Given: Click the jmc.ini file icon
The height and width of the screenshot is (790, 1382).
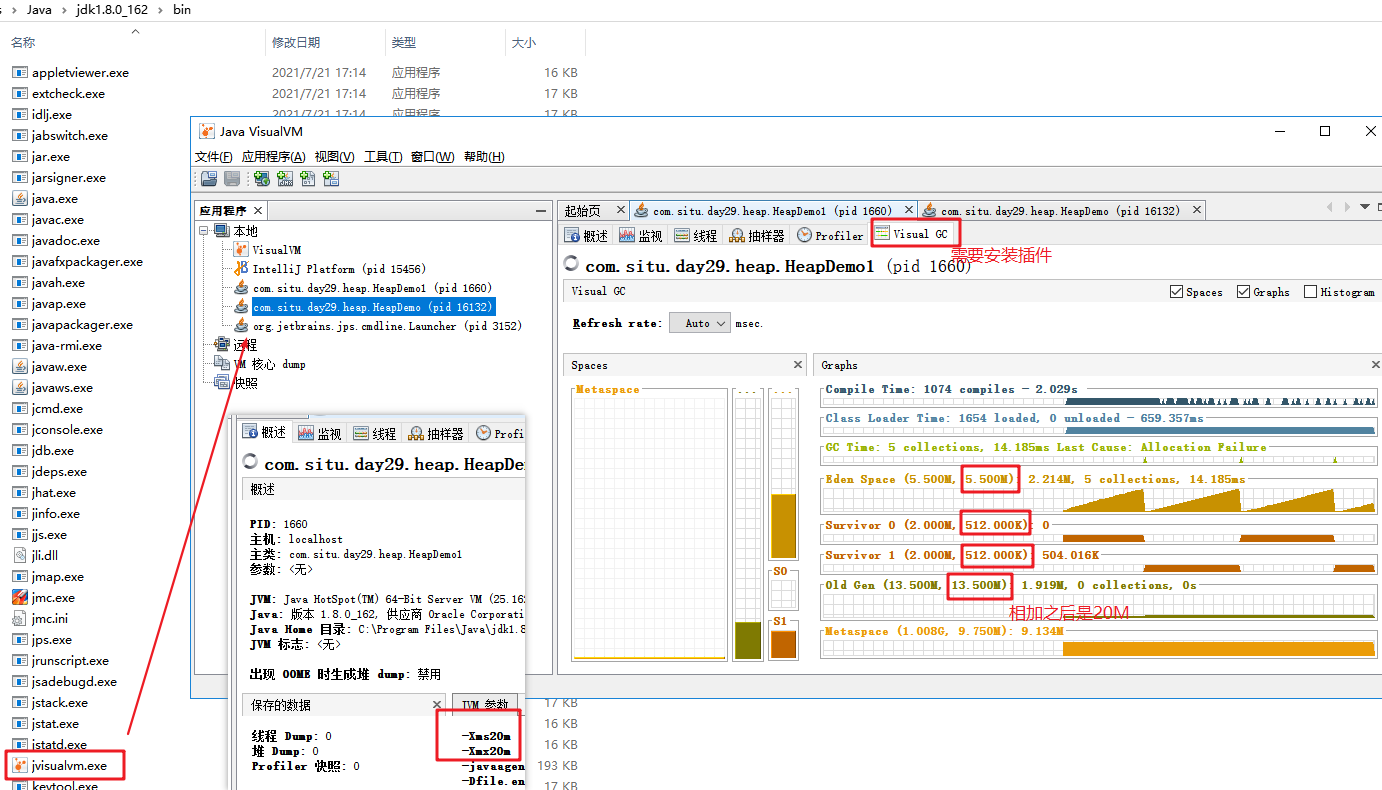Looking at the screenshot, I should [x=19, y=618].
